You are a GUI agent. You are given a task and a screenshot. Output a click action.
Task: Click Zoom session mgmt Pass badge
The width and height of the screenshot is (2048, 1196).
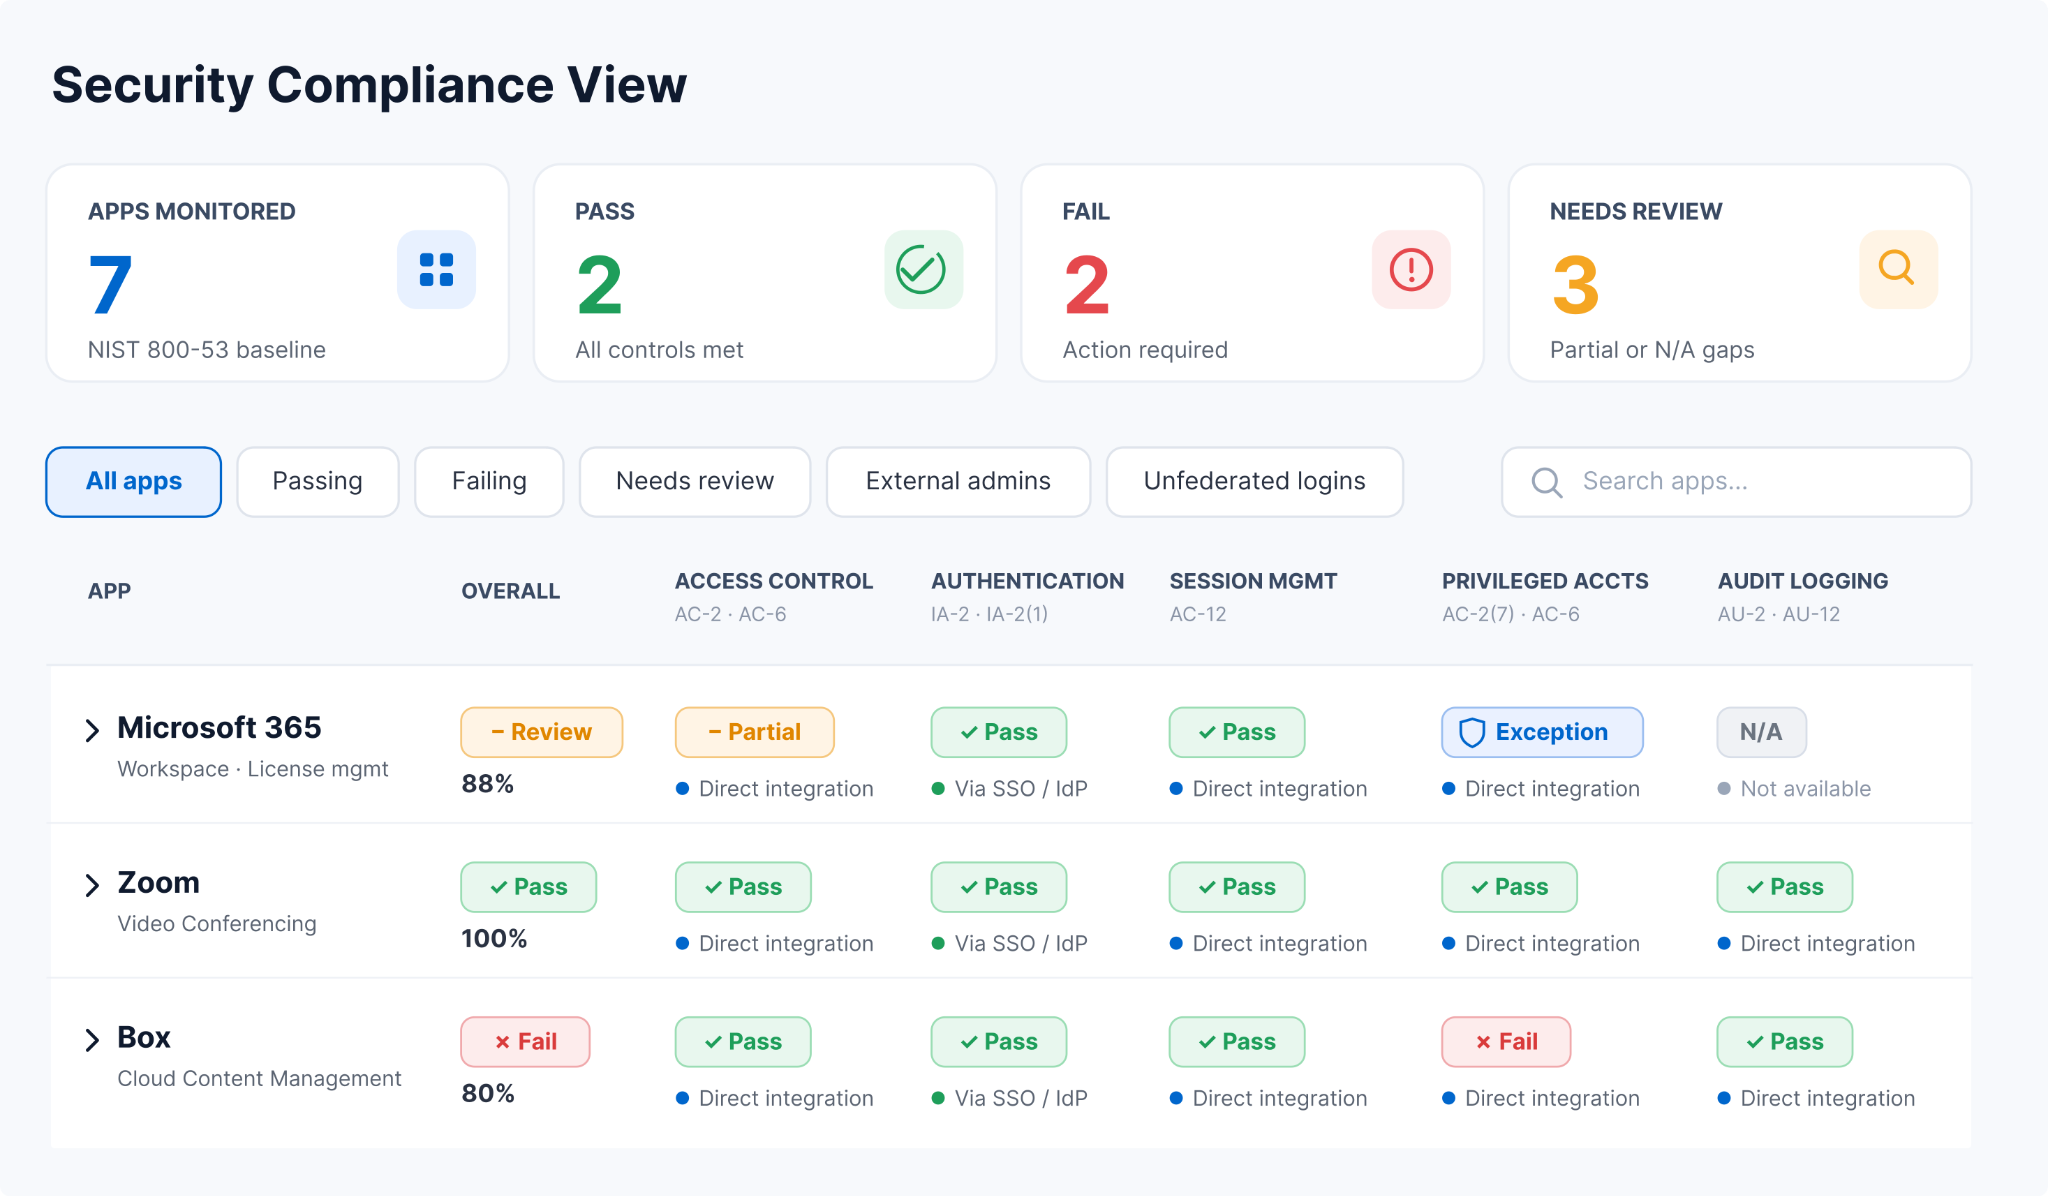pos(1237,887)
